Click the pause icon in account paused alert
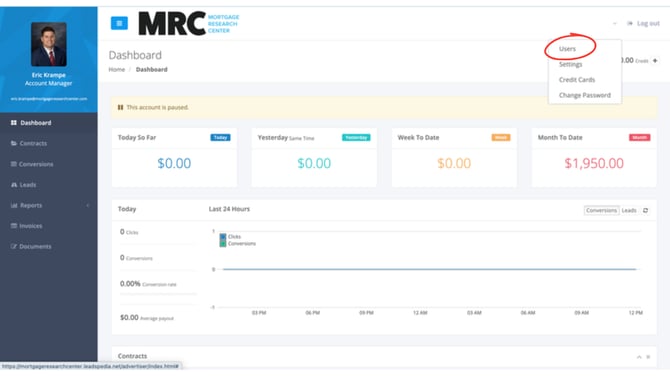This screenshot has width=670, height=376. [x=120, y=107]
